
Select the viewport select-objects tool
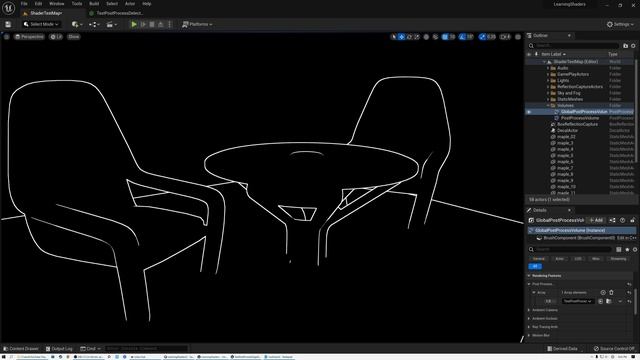[394, 37]
